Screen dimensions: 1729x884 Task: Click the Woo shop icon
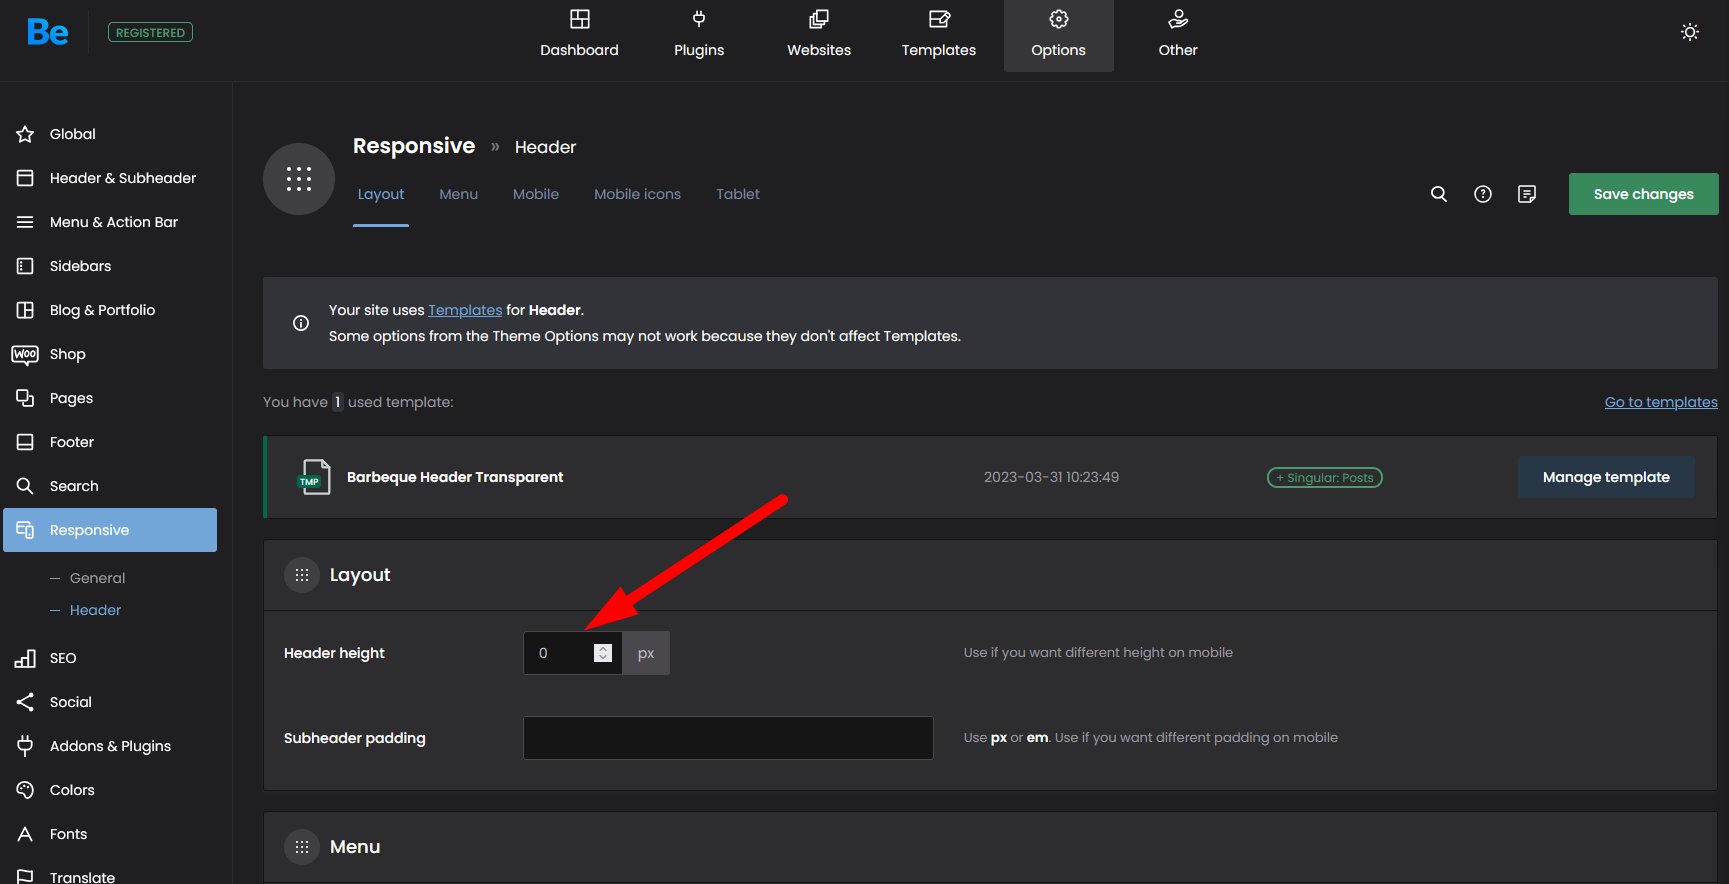[25, 354]
